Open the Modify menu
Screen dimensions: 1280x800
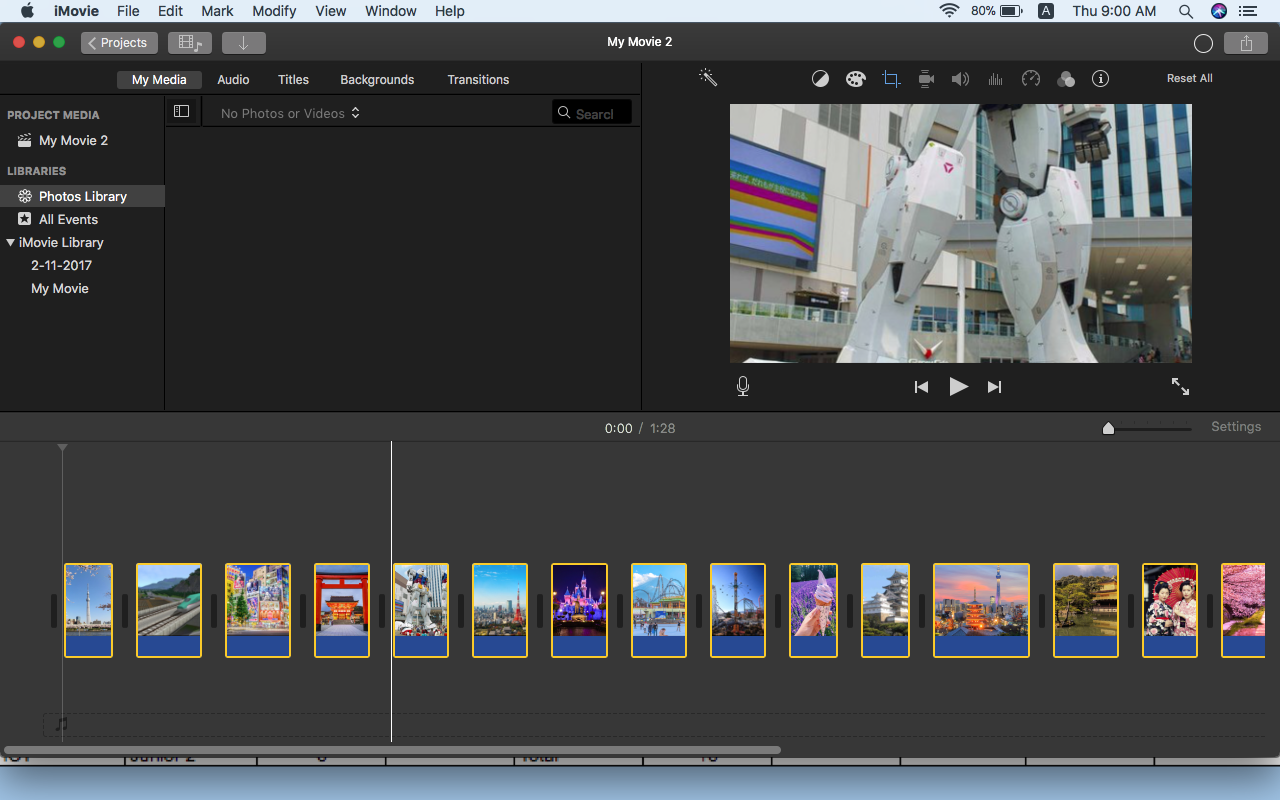tap(274, 11)
